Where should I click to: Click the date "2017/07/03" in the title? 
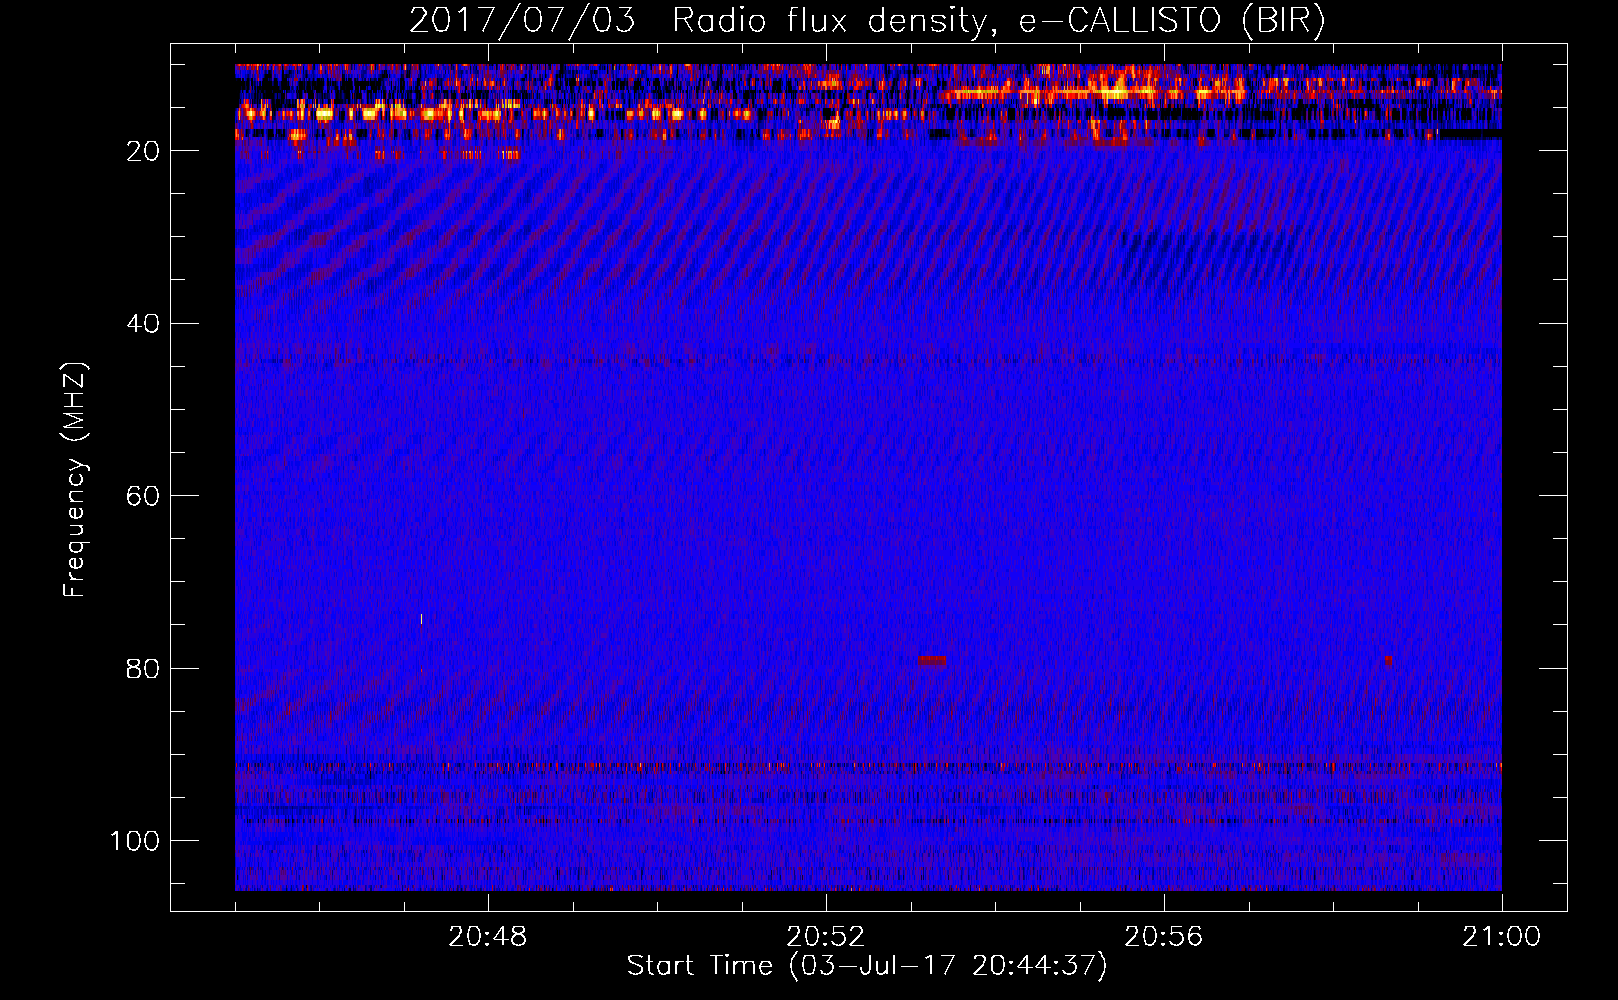pyautogui.click(x=522, y=21)
